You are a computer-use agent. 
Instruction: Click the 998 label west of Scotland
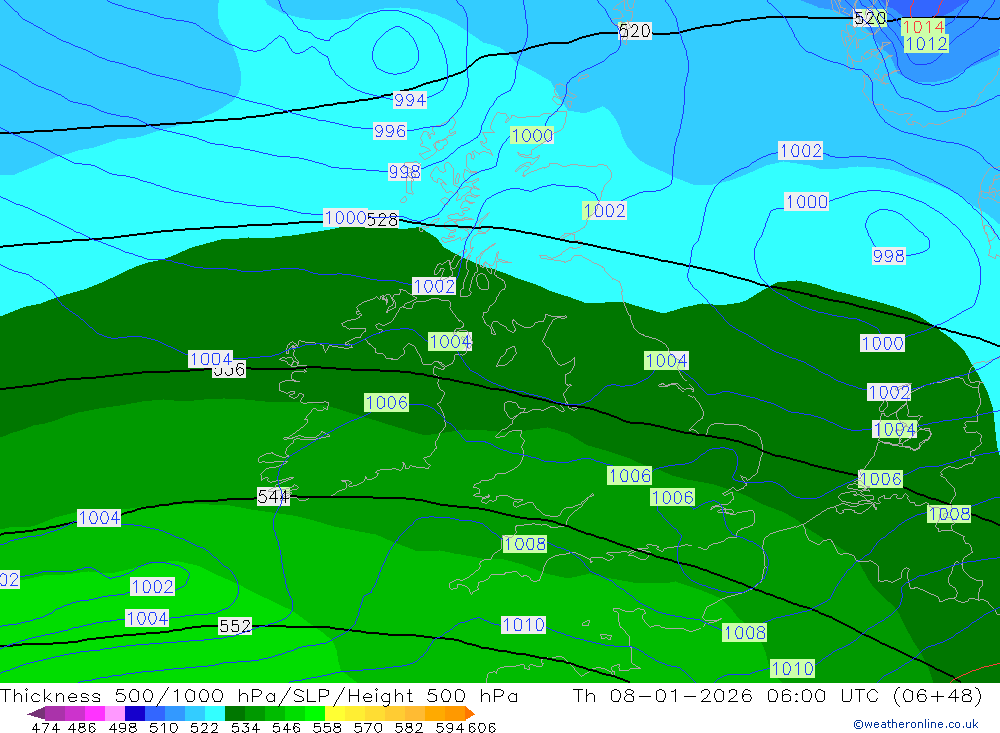tap(404, 172)
